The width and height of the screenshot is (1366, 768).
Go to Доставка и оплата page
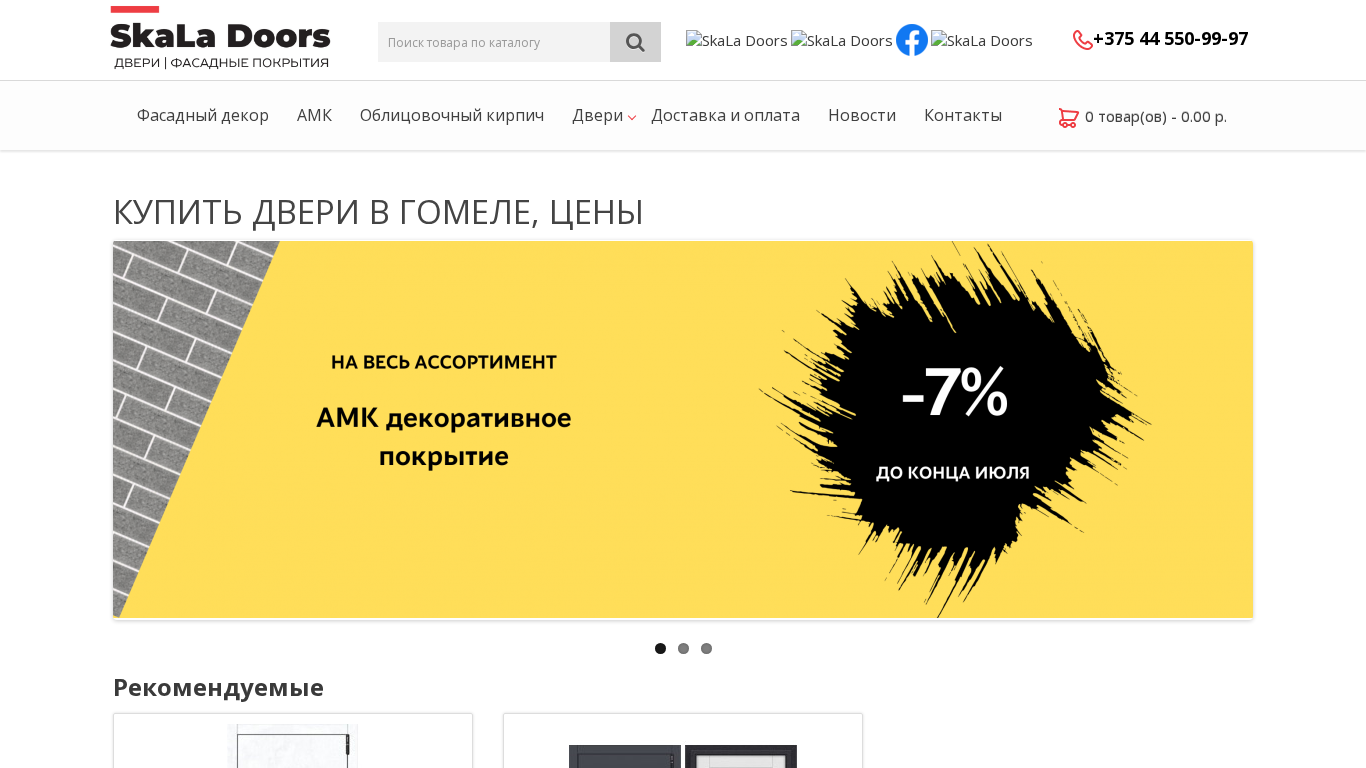click(725, 115)
